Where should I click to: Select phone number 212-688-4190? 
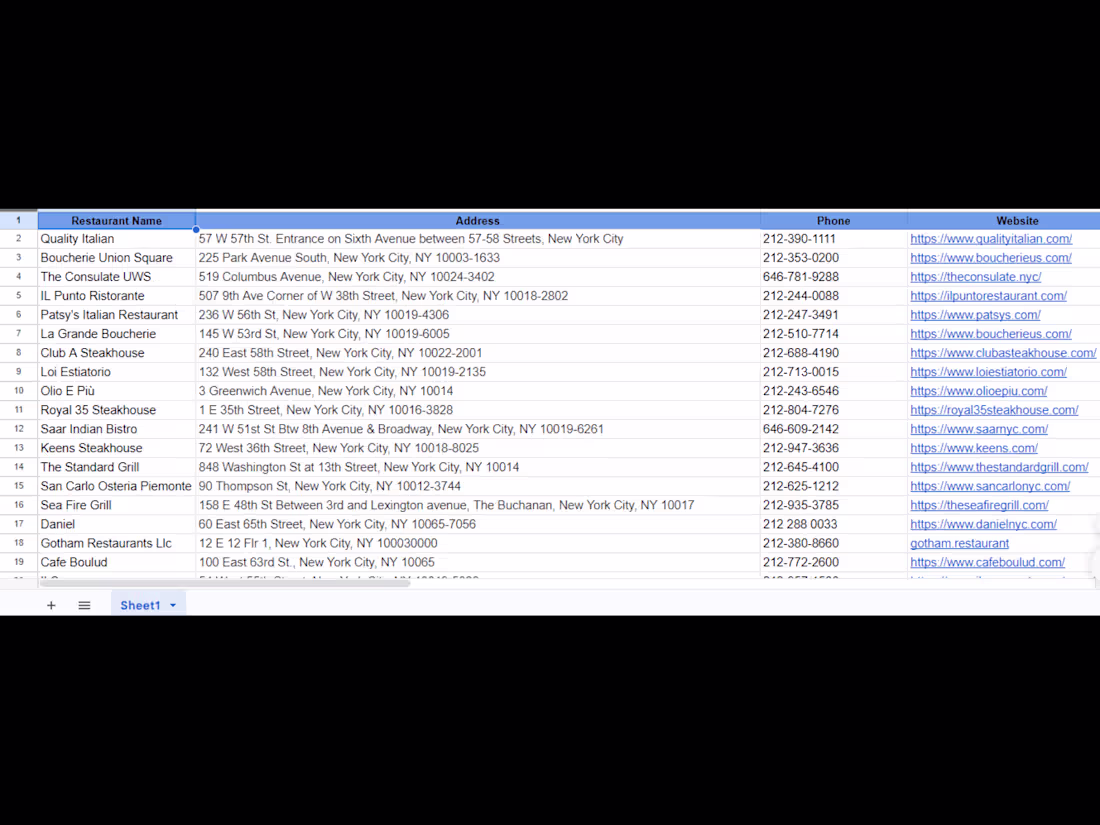point(833,353)
